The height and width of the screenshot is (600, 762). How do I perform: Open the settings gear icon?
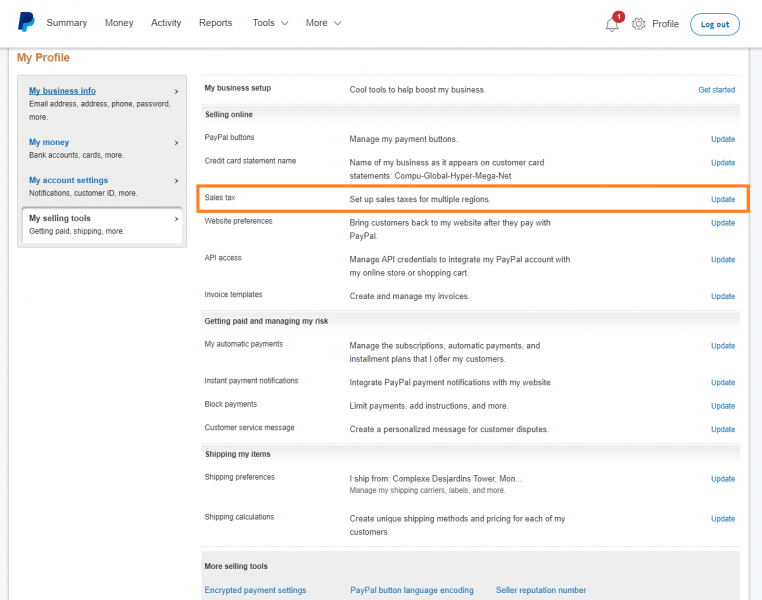click(x=639, y=24)
